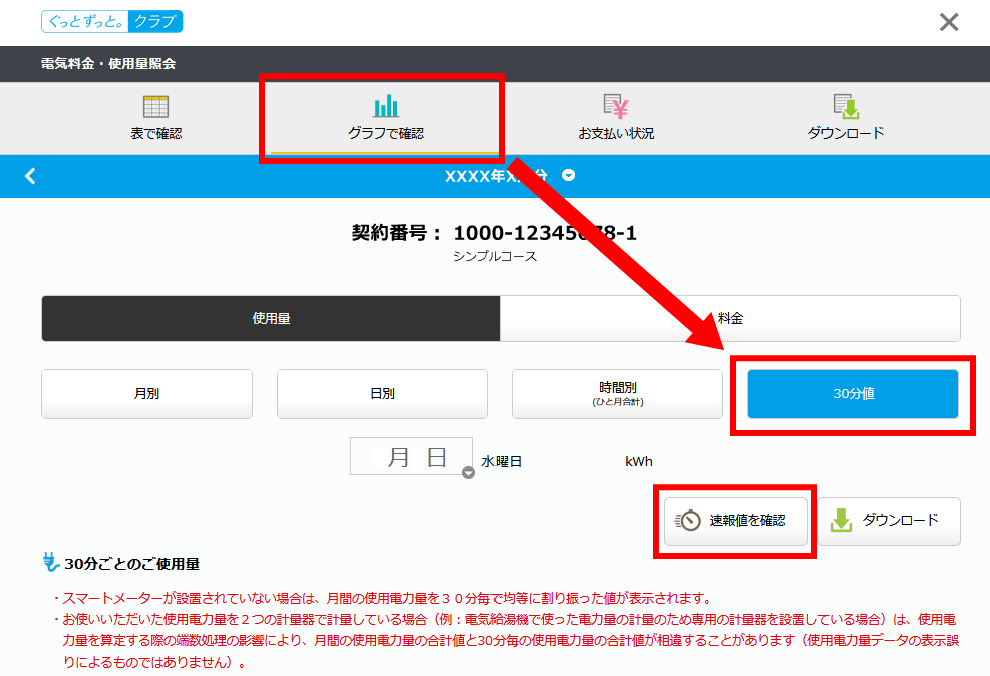Viewport: 990px width, 676px height.
Task: Select the 30分値 option
Action: pyautogui.click(x=853, y=394)
